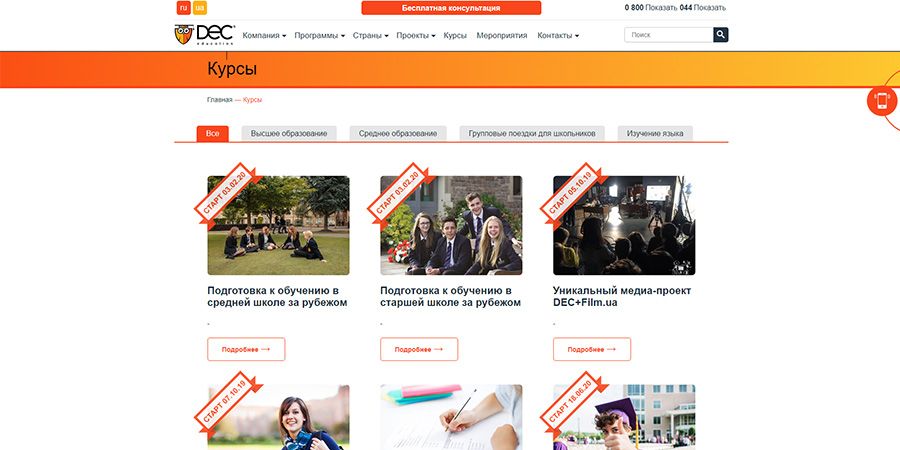Switch site language to ru
900x450 pixels.
coord(184,8)
